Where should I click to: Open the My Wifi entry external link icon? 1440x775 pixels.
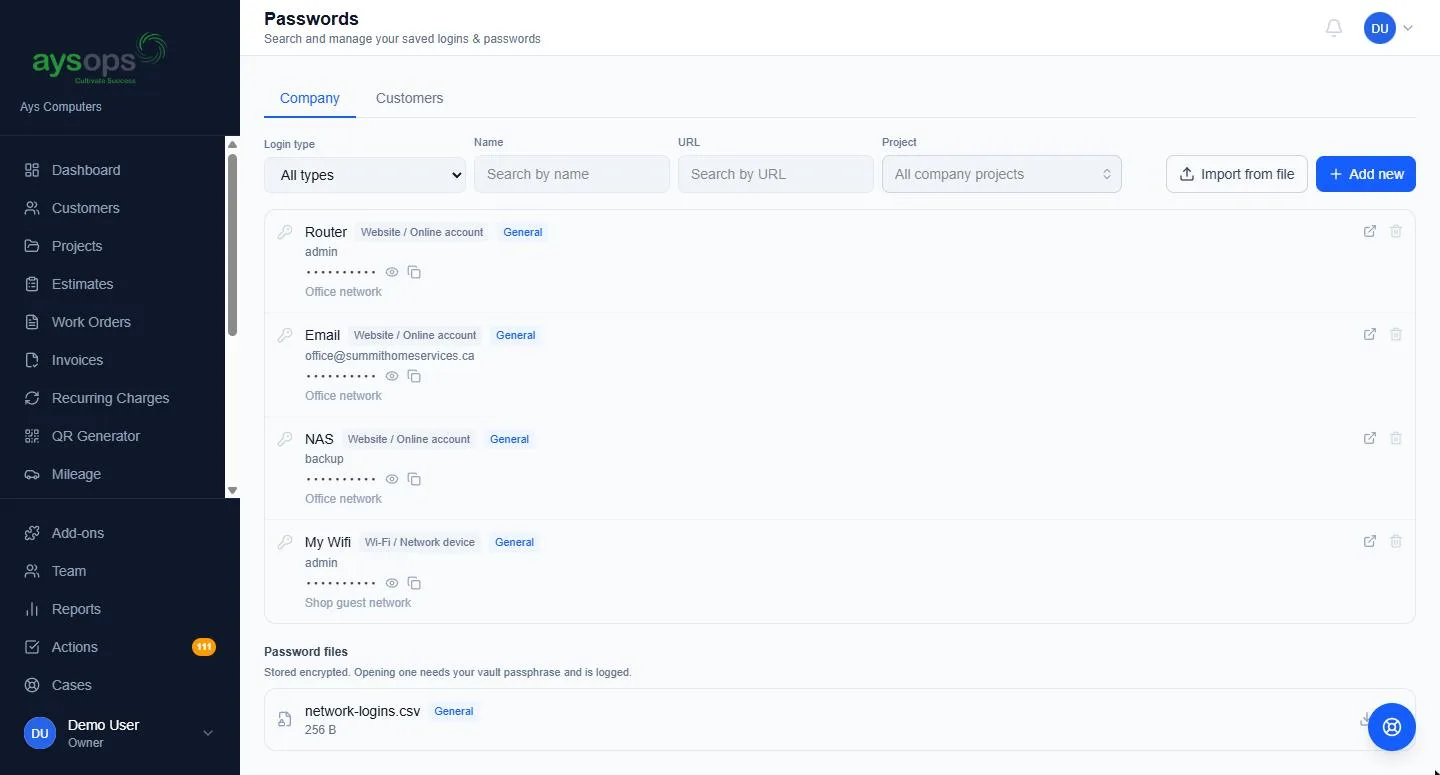click(1370, 541)
